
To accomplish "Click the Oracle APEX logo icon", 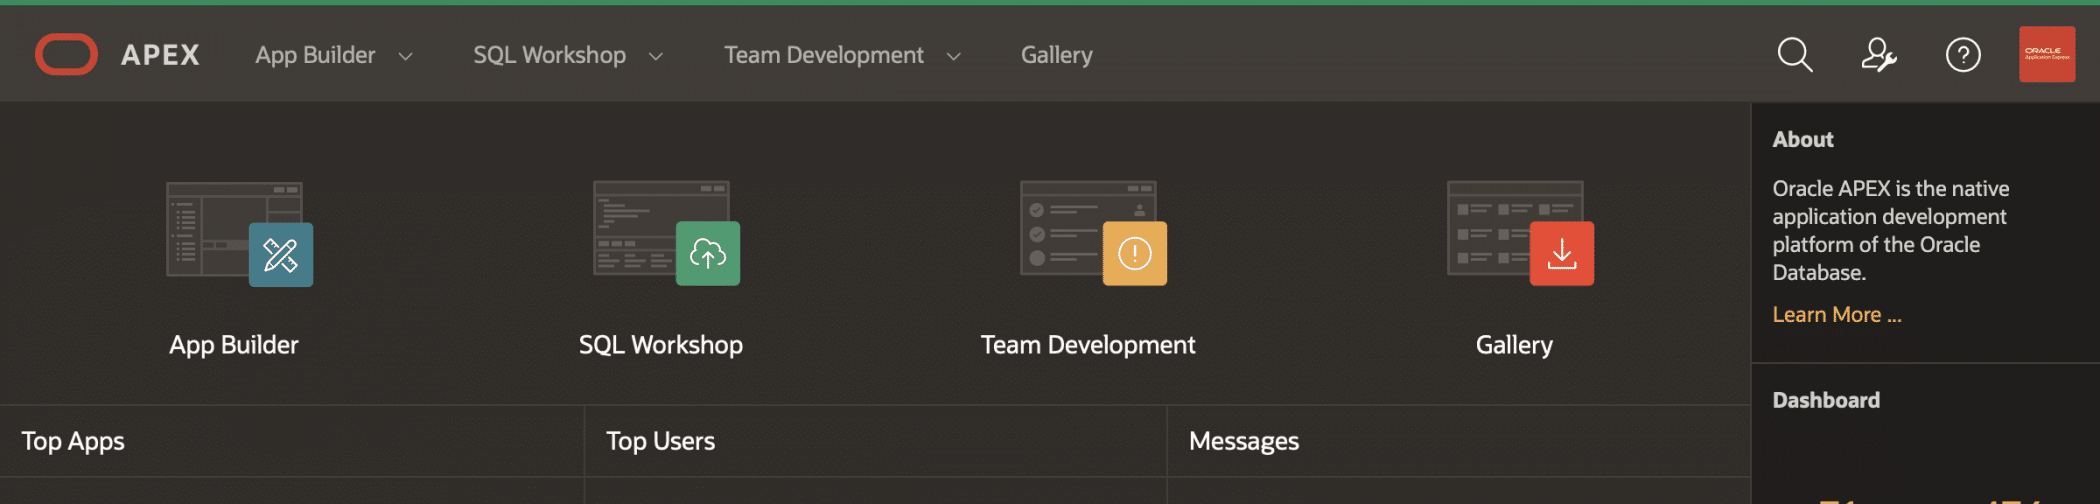I will (66, 54).
